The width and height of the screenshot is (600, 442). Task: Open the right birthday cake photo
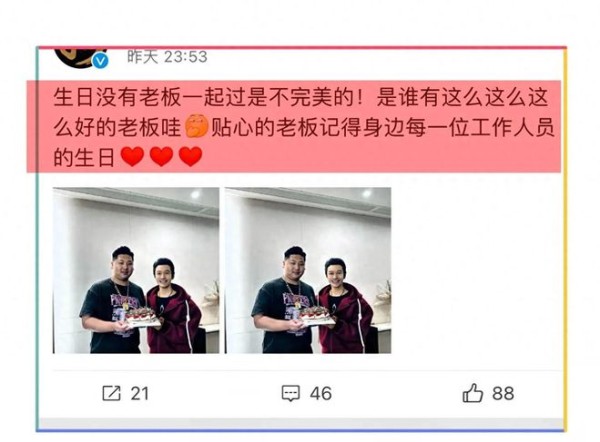tap(308, 270)
